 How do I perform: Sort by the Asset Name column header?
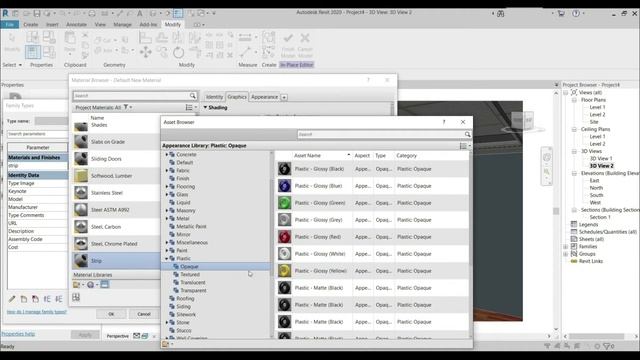pyautogui.click(x=307, y=156)
